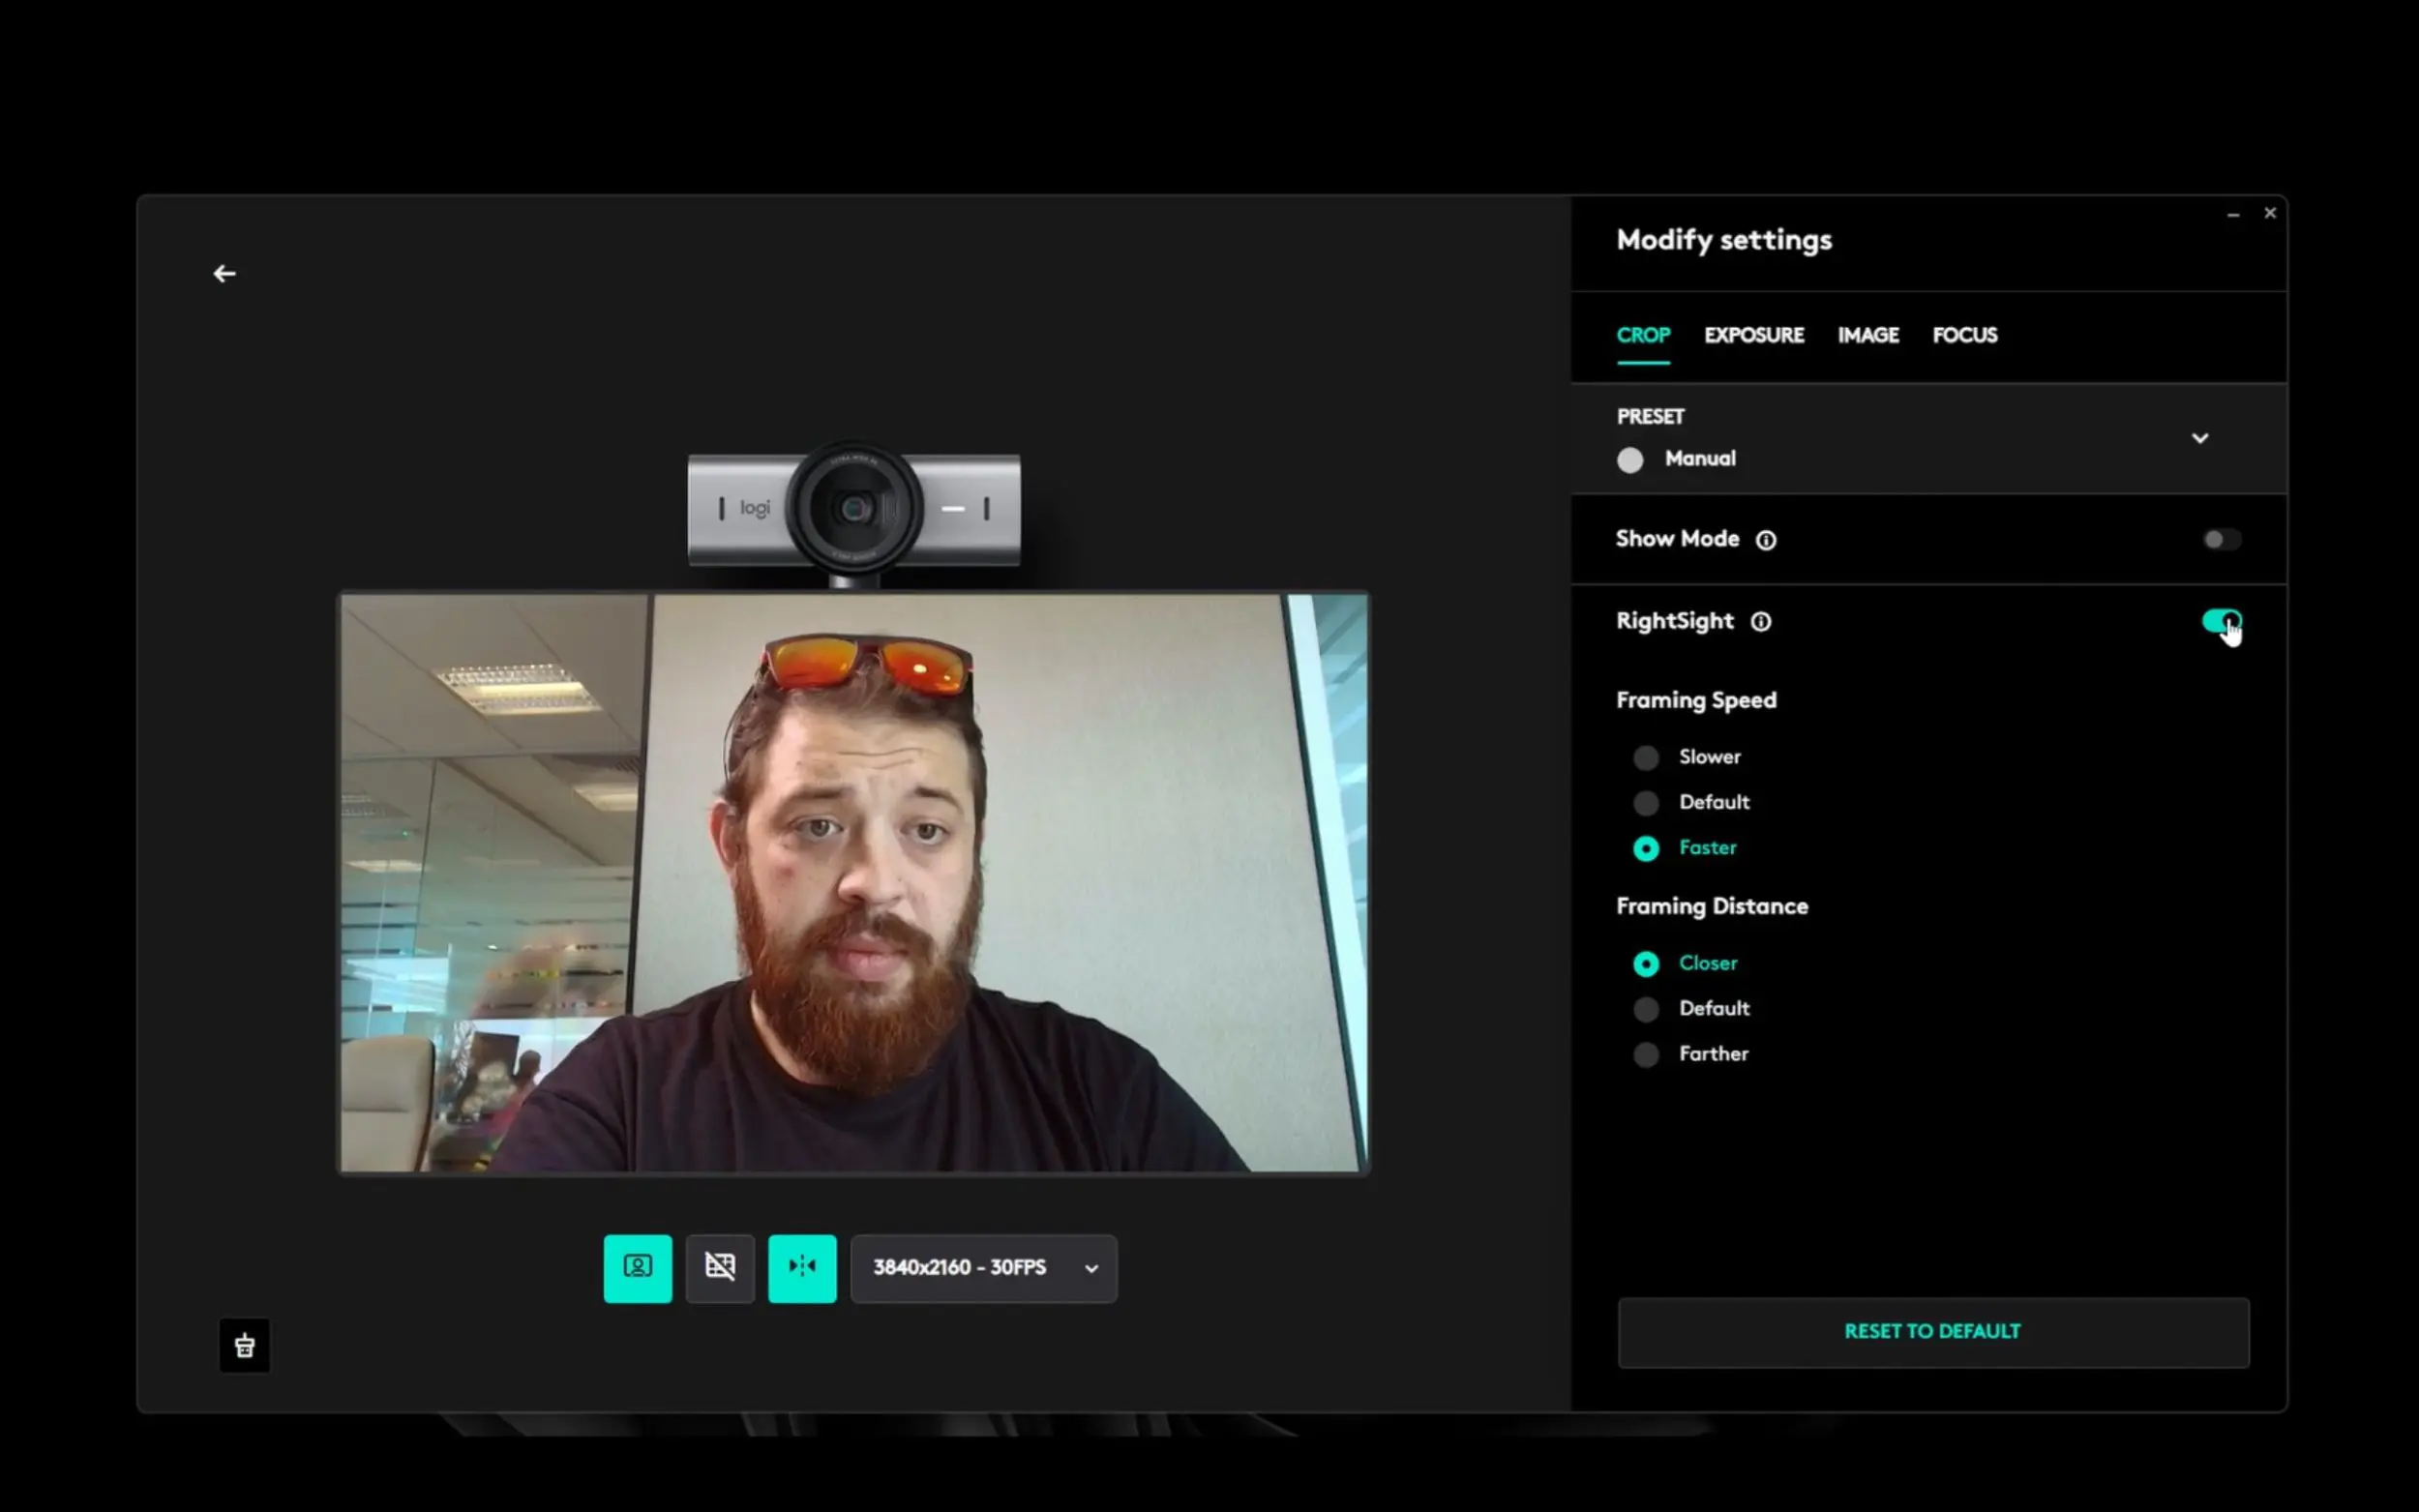Close the Logi settings window

2270,213
